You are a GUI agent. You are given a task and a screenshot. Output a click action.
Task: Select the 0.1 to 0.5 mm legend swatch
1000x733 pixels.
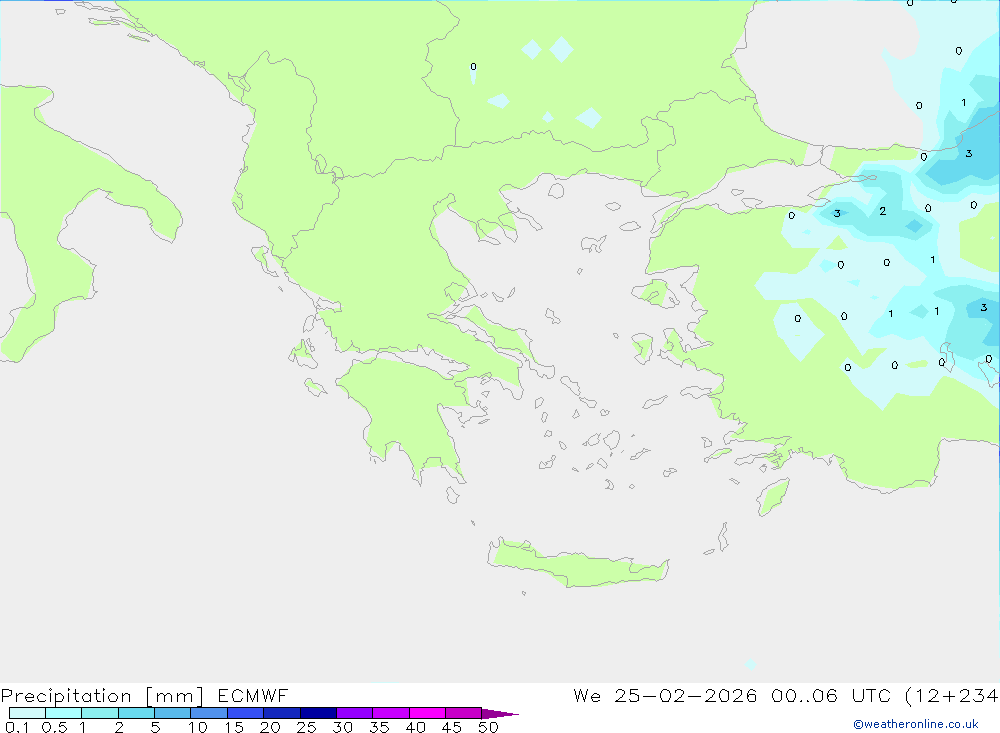coord(27,713)
